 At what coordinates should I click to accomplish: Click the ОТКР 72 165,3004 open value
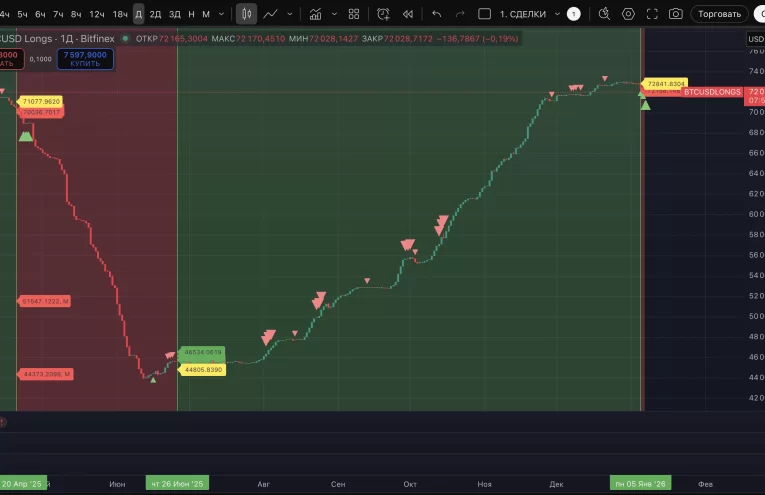click(x=171, y=39)
